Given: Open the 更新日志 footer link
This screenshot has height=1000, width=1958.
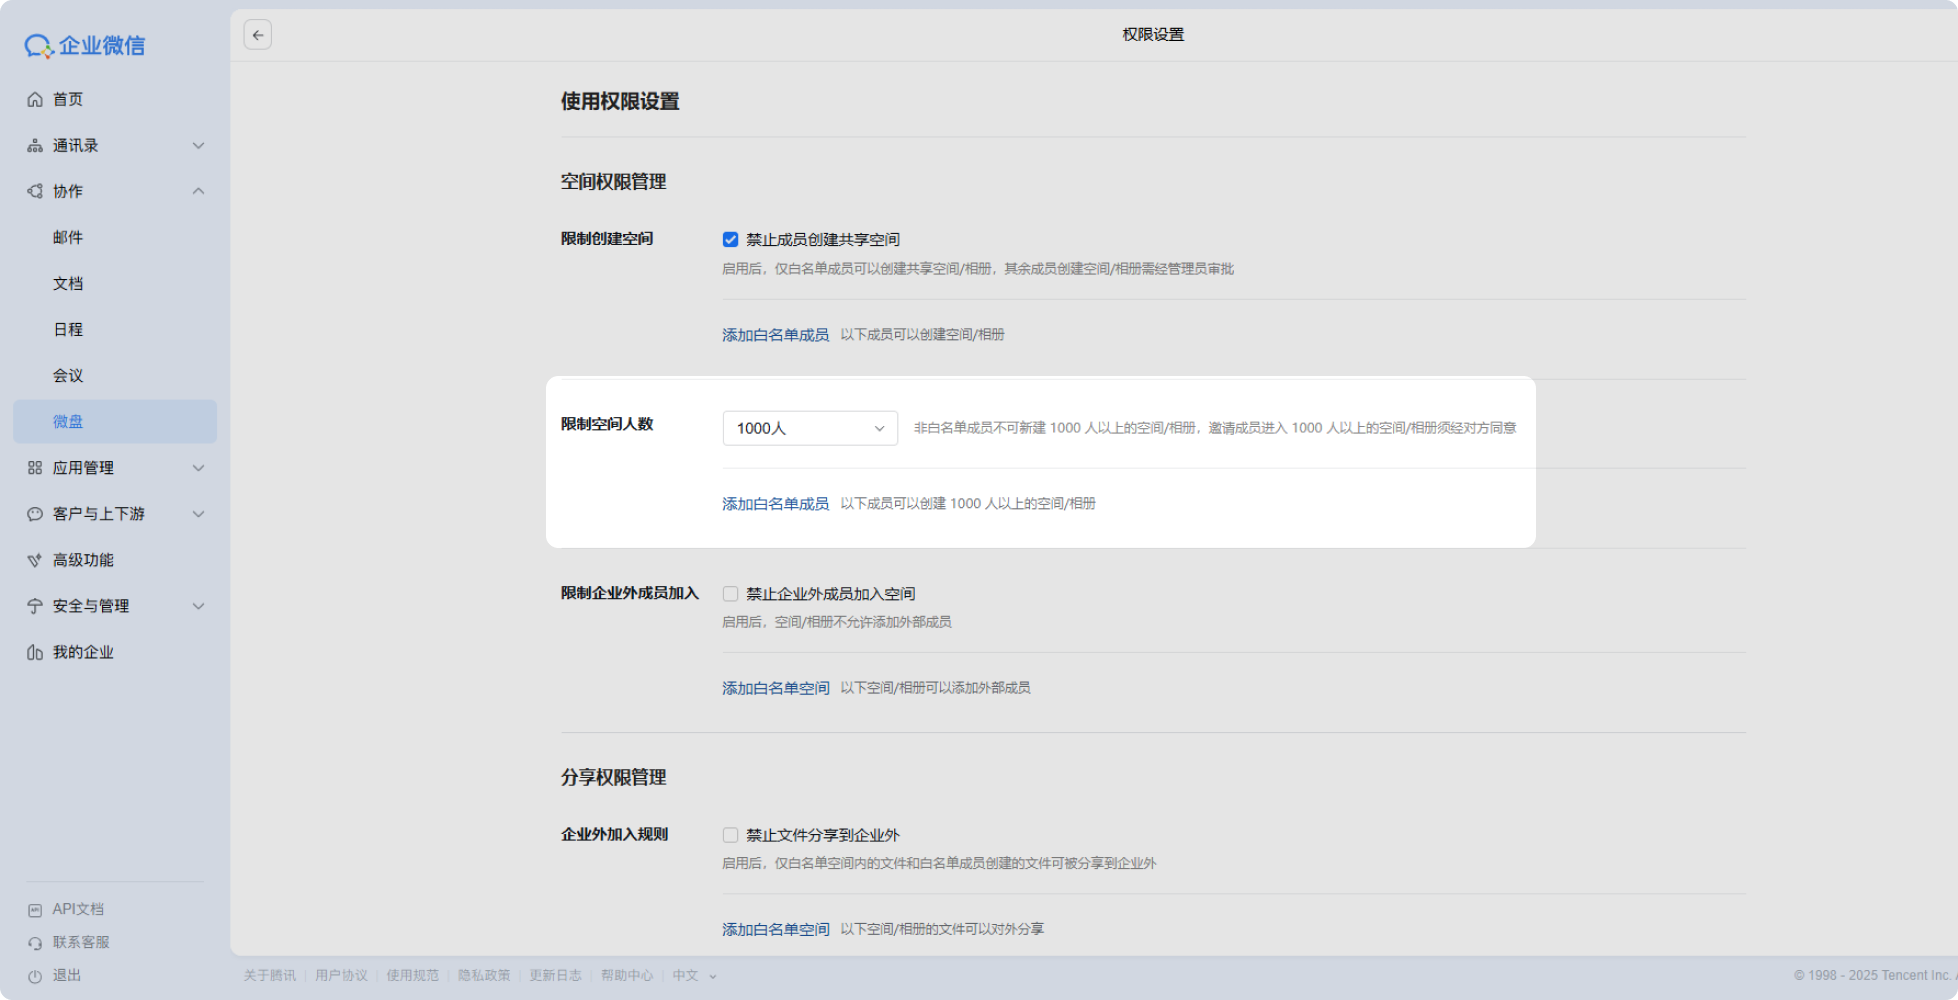Looking at the screenshot, I should (x=555, y=976).
